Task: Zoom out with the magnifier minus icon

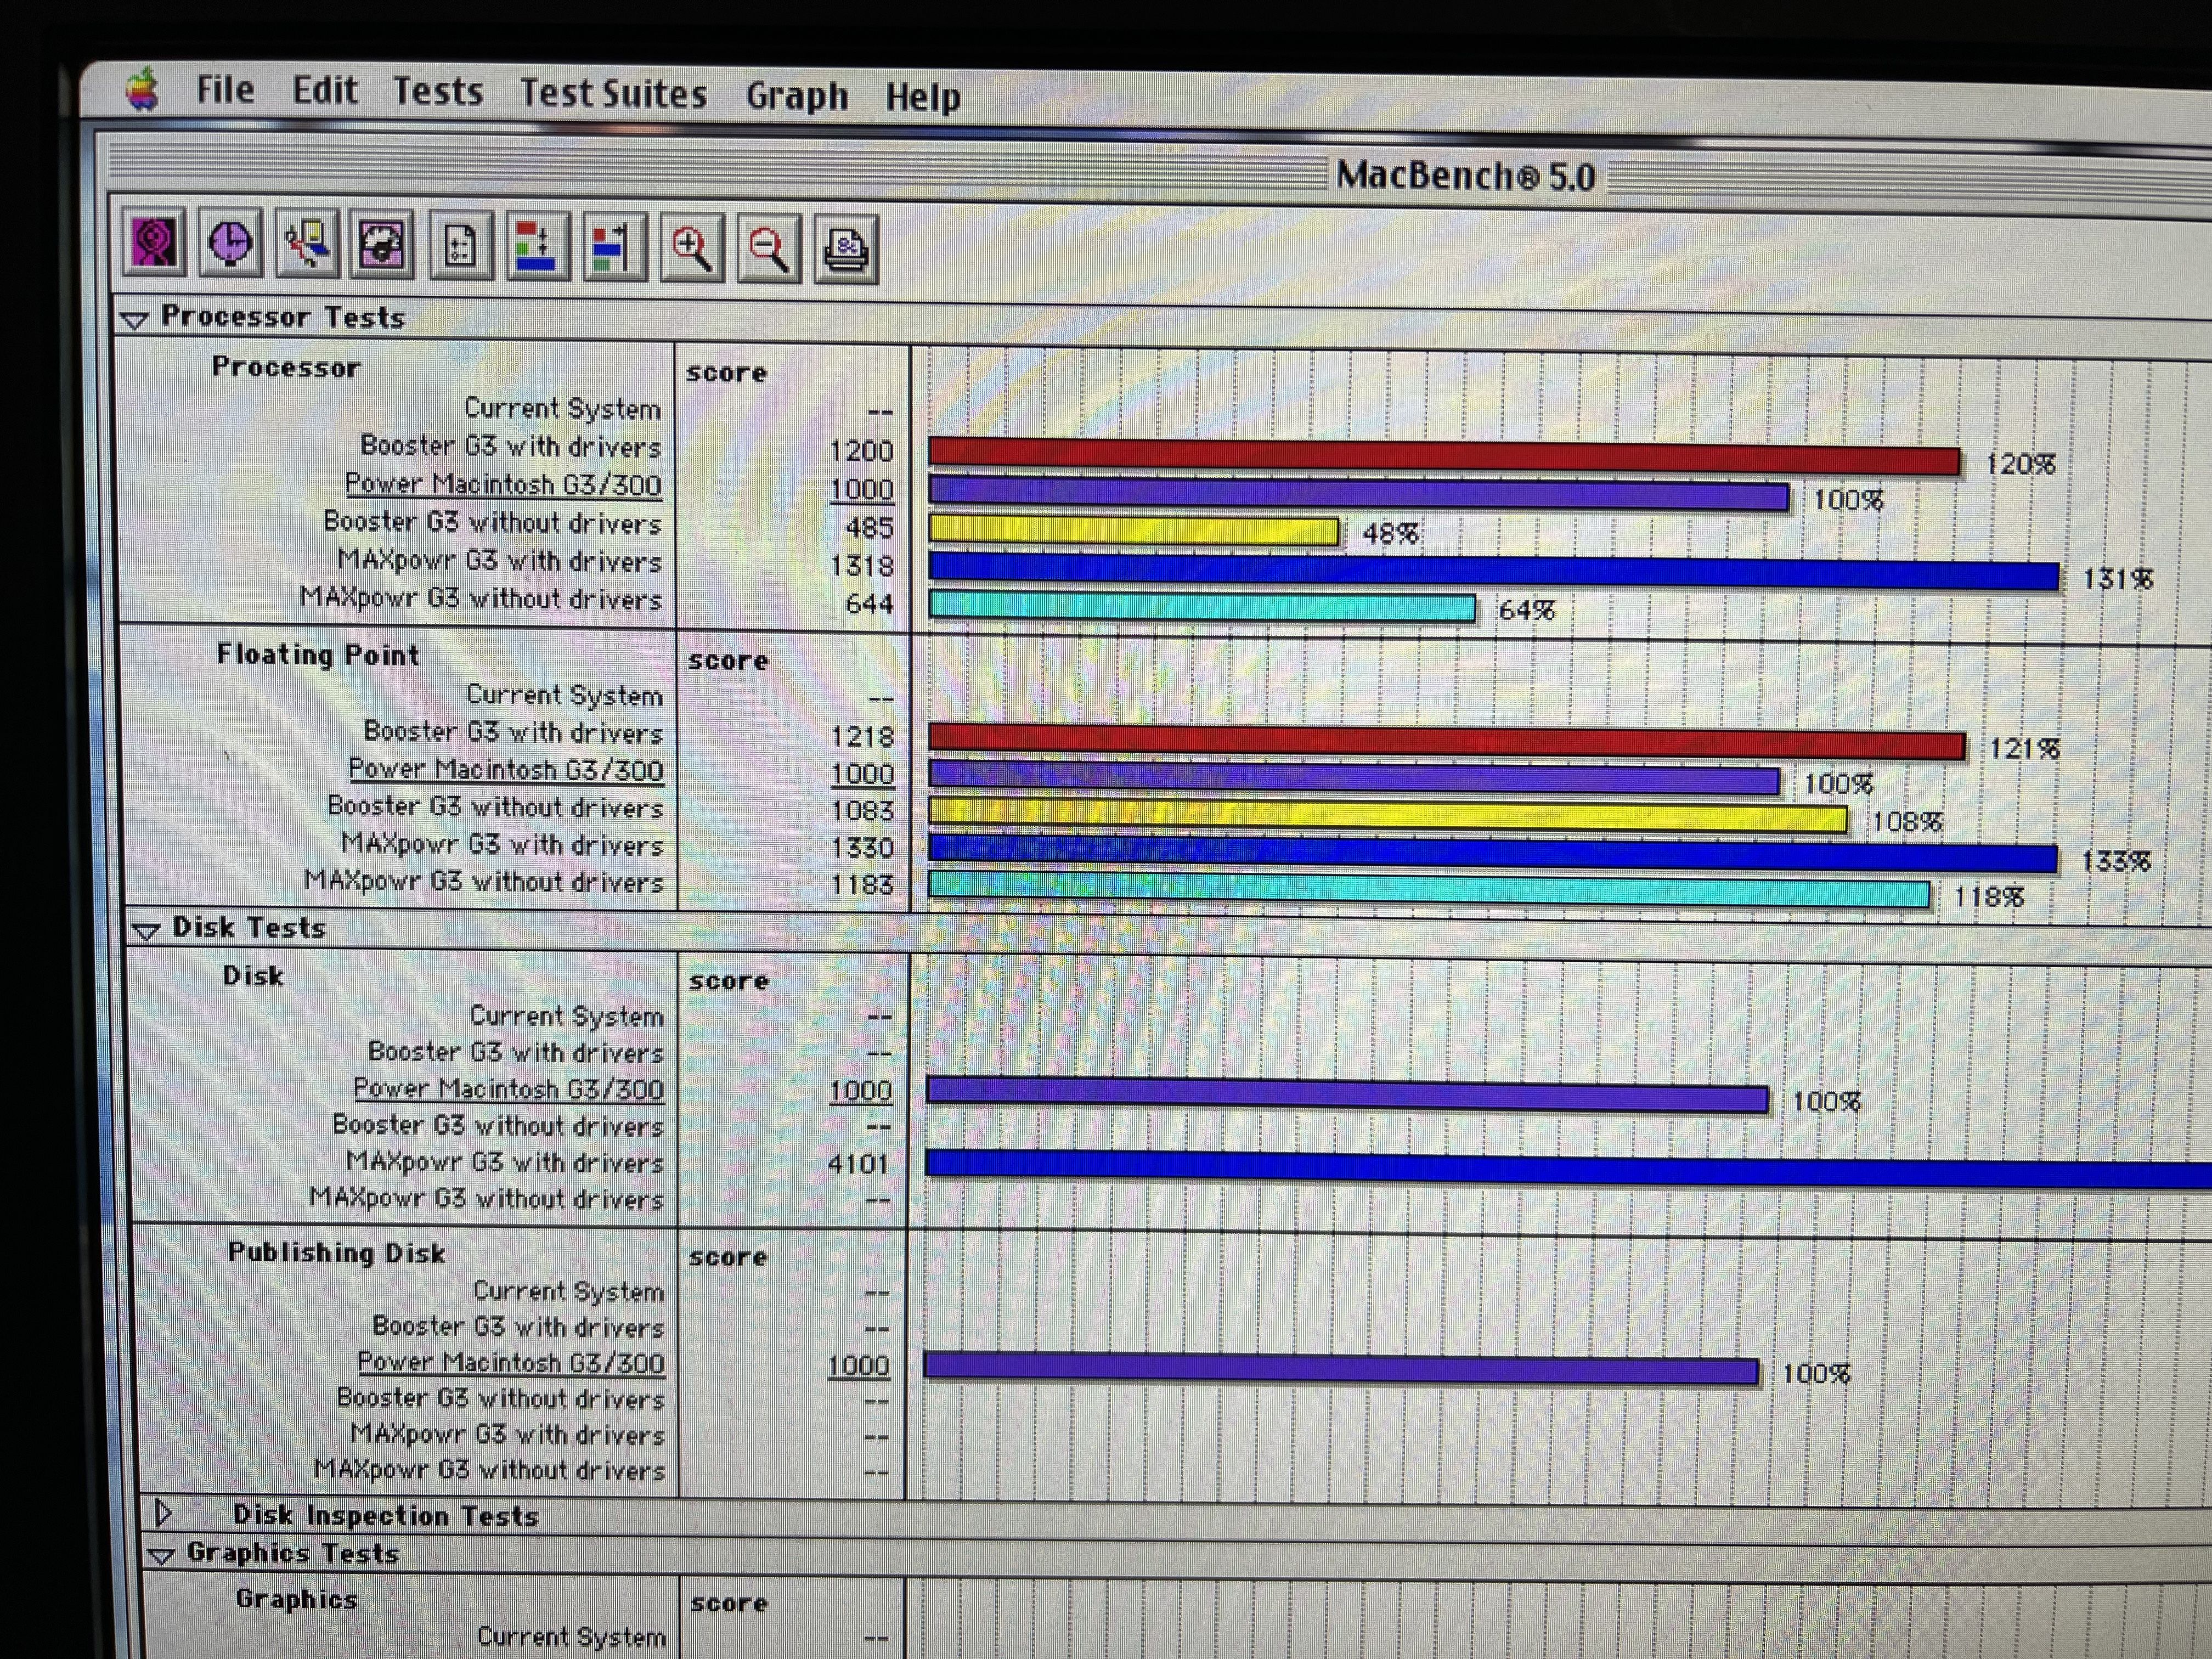Action: (769, 250)
